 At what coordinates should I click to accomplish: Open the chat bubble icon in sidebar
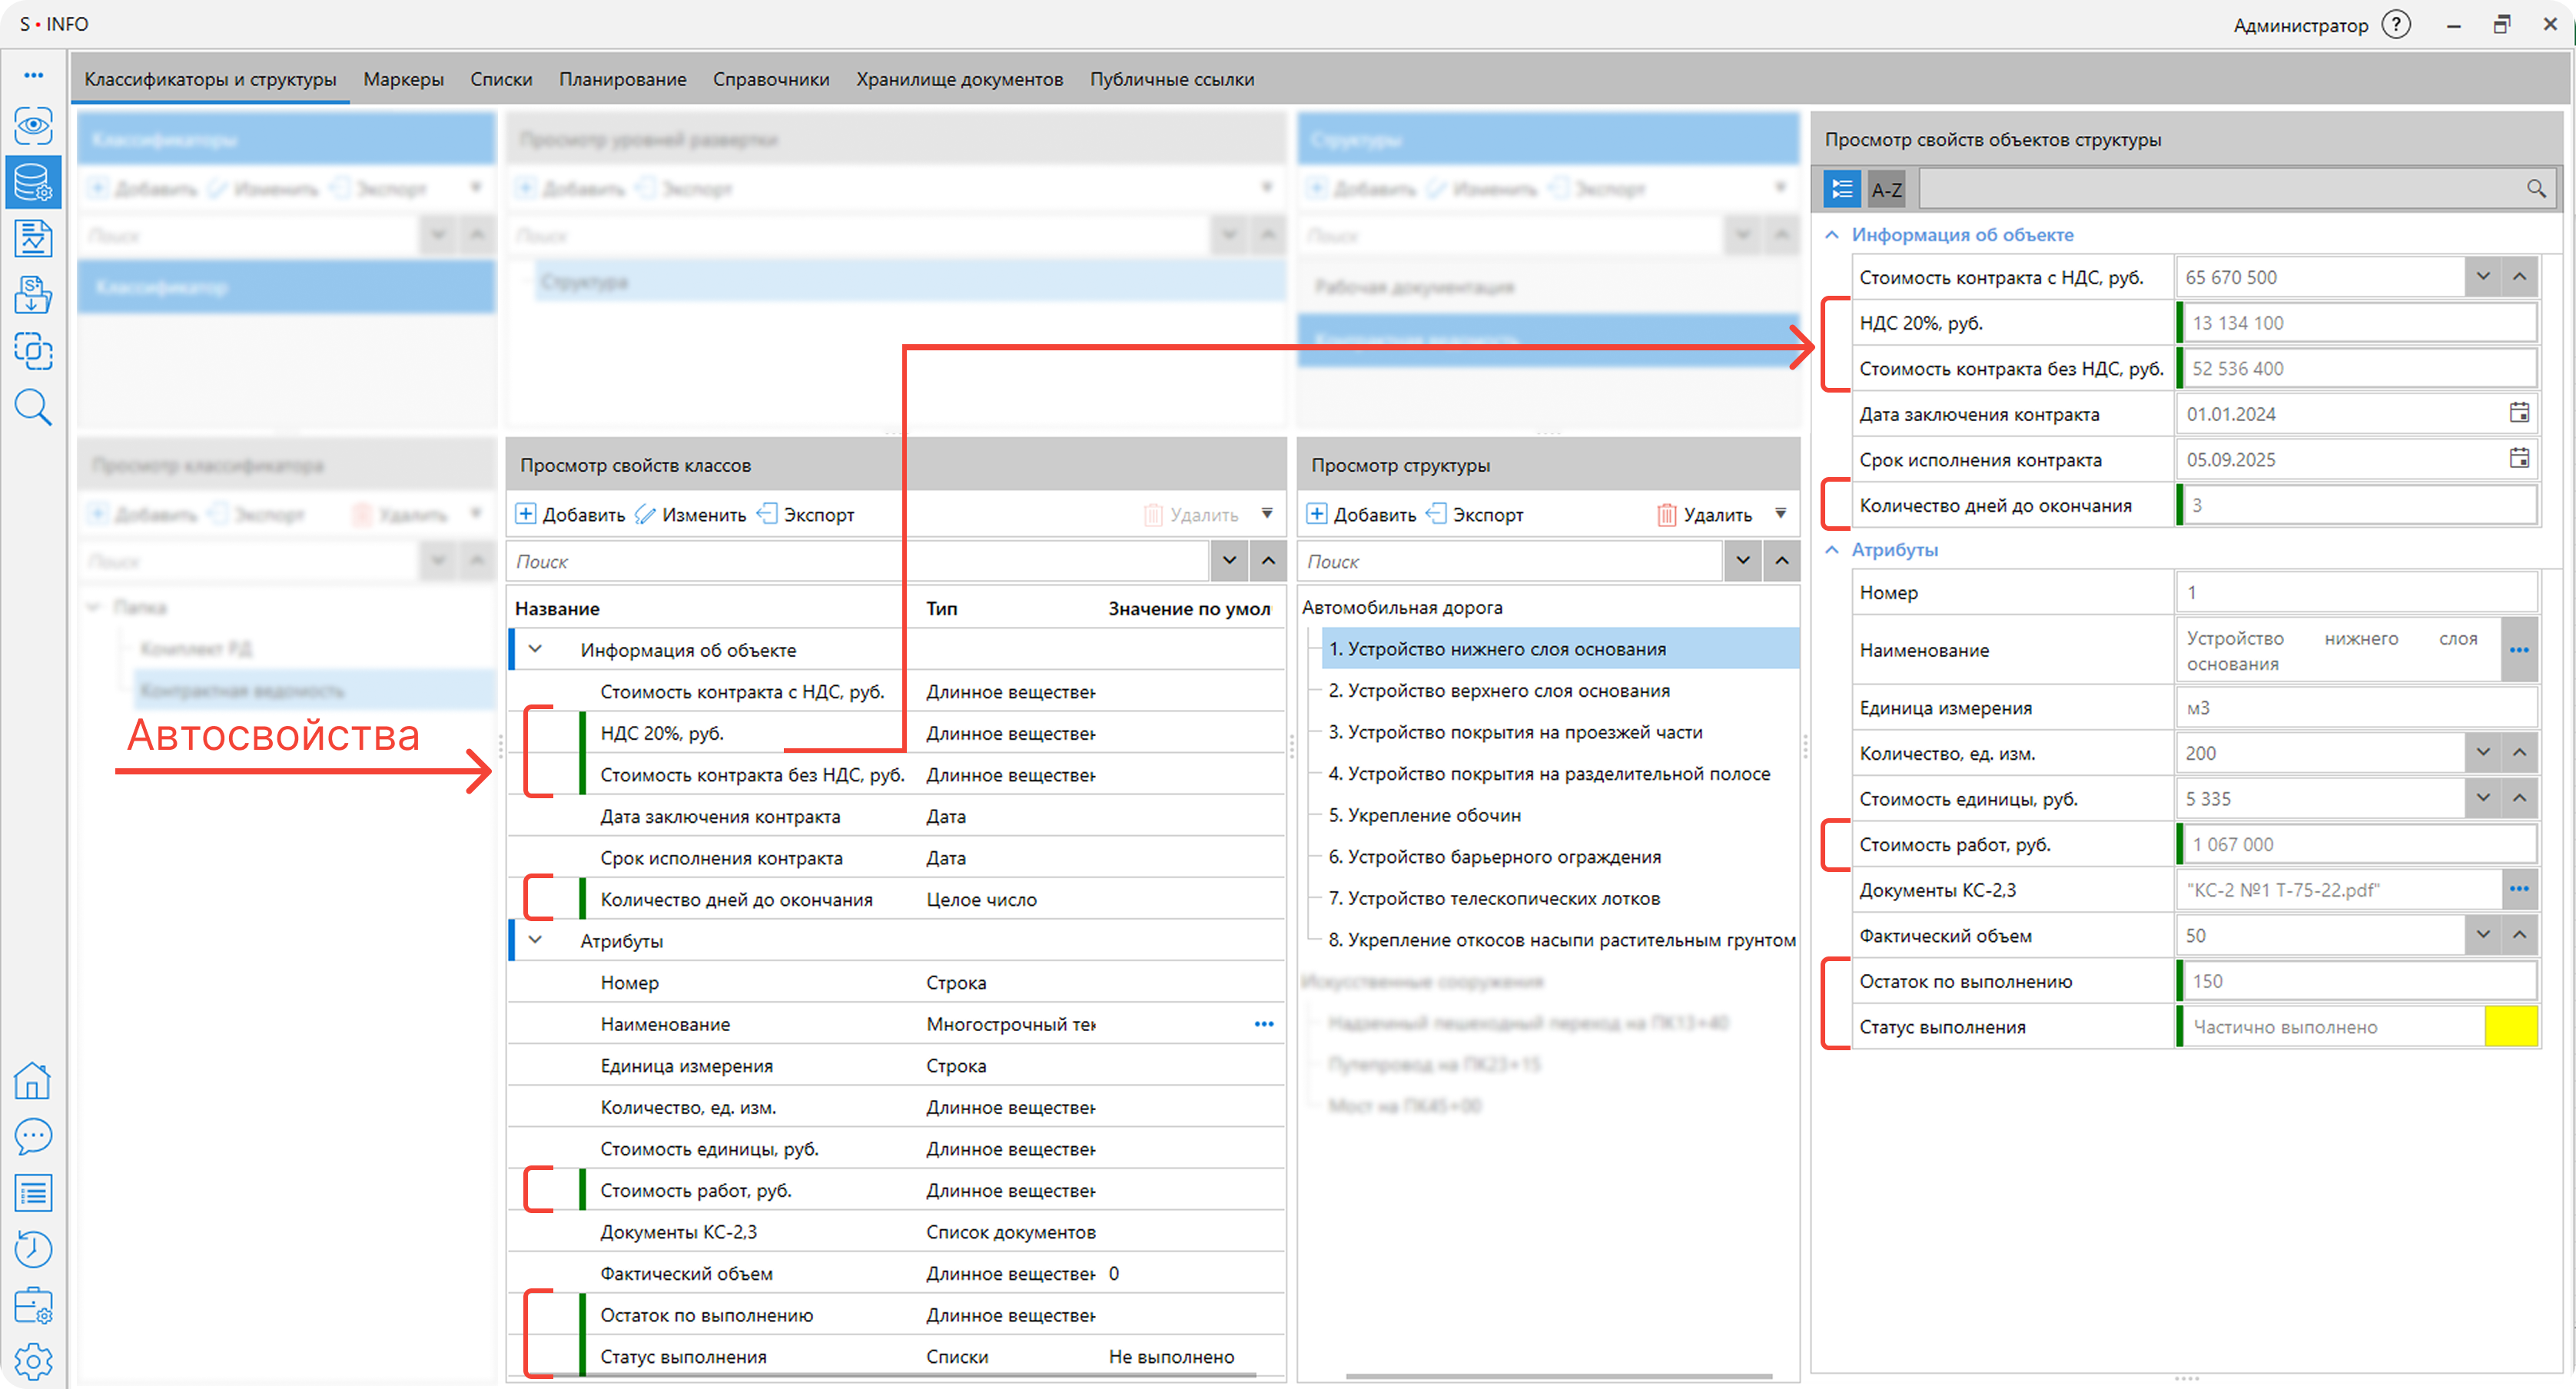(33, 1136)
